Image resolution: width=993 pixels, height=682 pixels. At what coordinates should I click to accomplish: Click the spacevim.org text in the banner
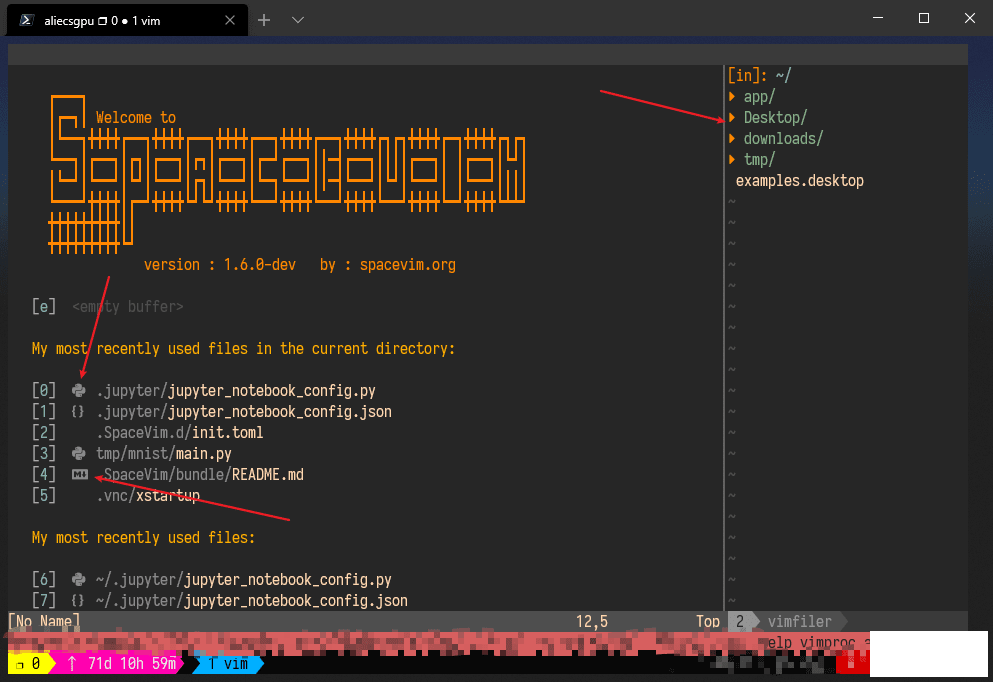coord(408,265)
